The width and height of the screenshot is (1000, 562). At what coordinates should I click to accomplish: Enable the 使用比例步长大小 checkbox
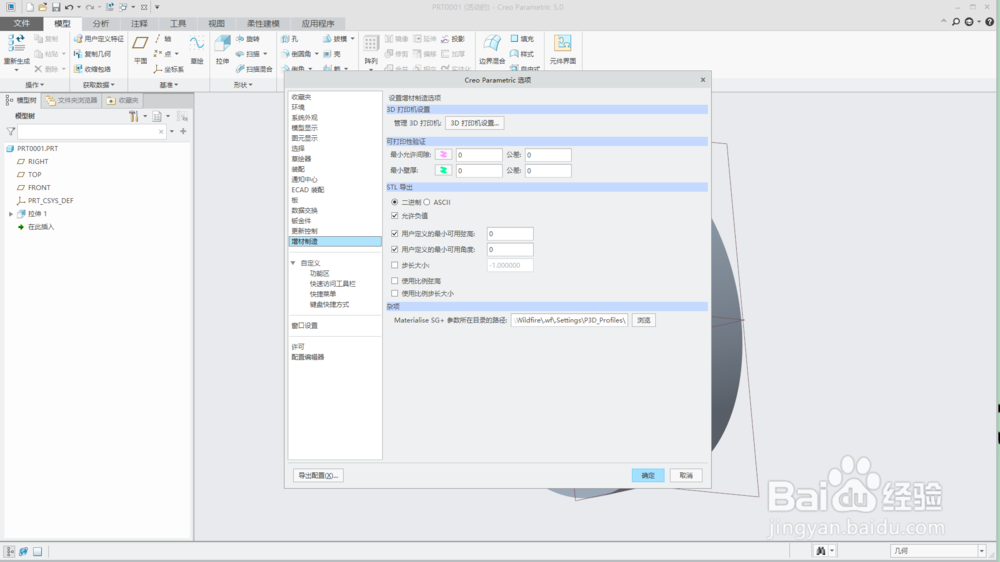395,293
